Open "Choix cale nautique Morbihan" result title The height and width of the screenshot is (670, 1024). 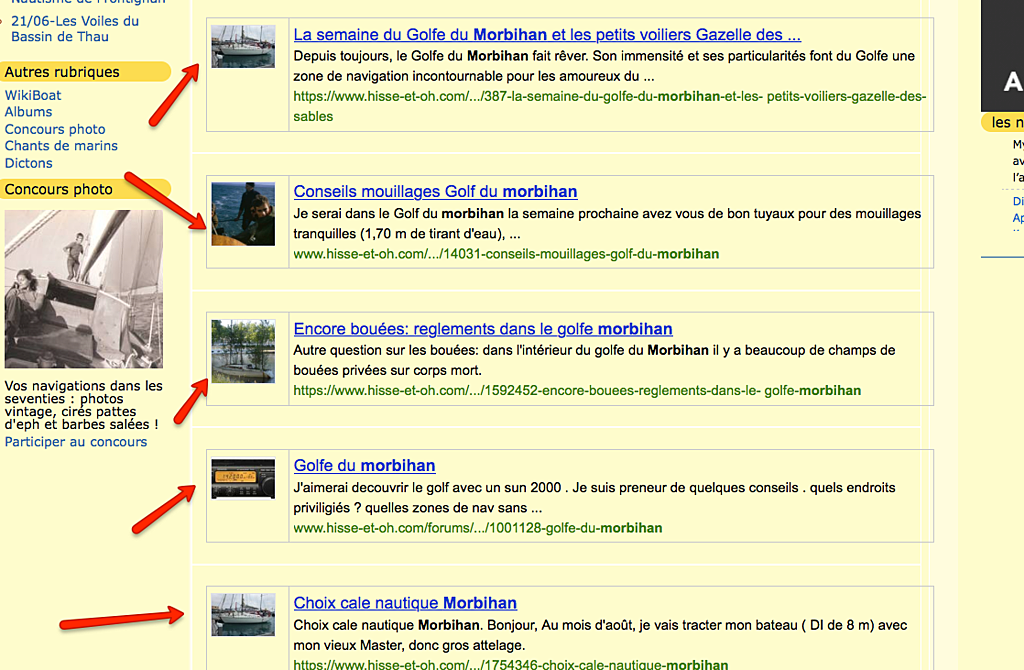click(x=405, y=603)
